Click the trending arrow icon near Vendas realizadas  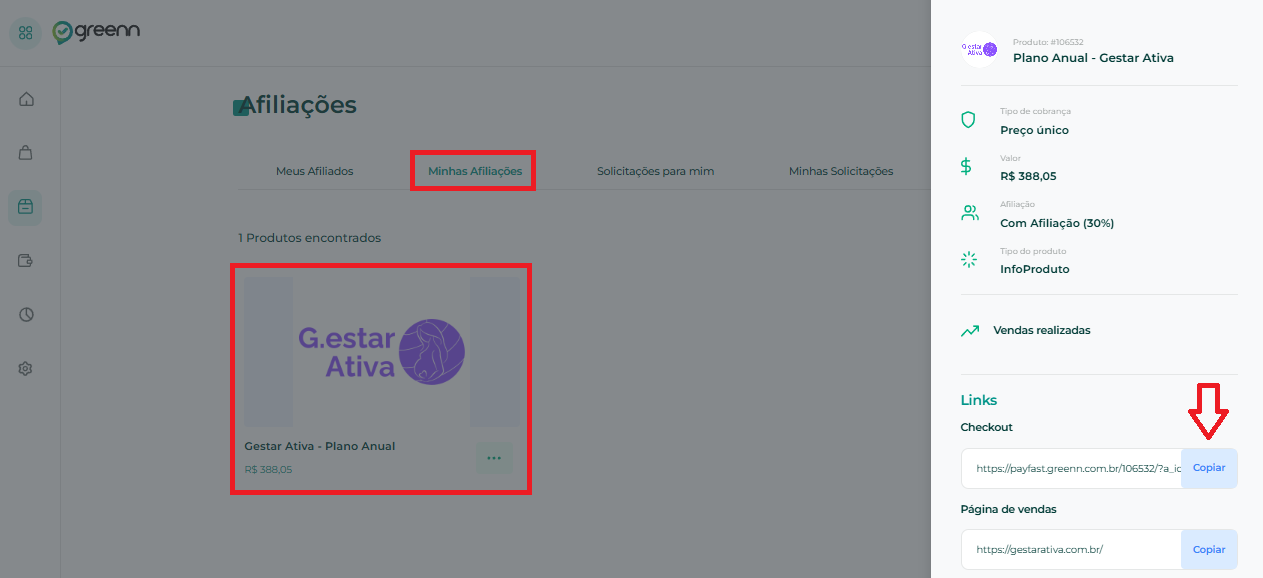pyautogui.click(x=970, y=330)
